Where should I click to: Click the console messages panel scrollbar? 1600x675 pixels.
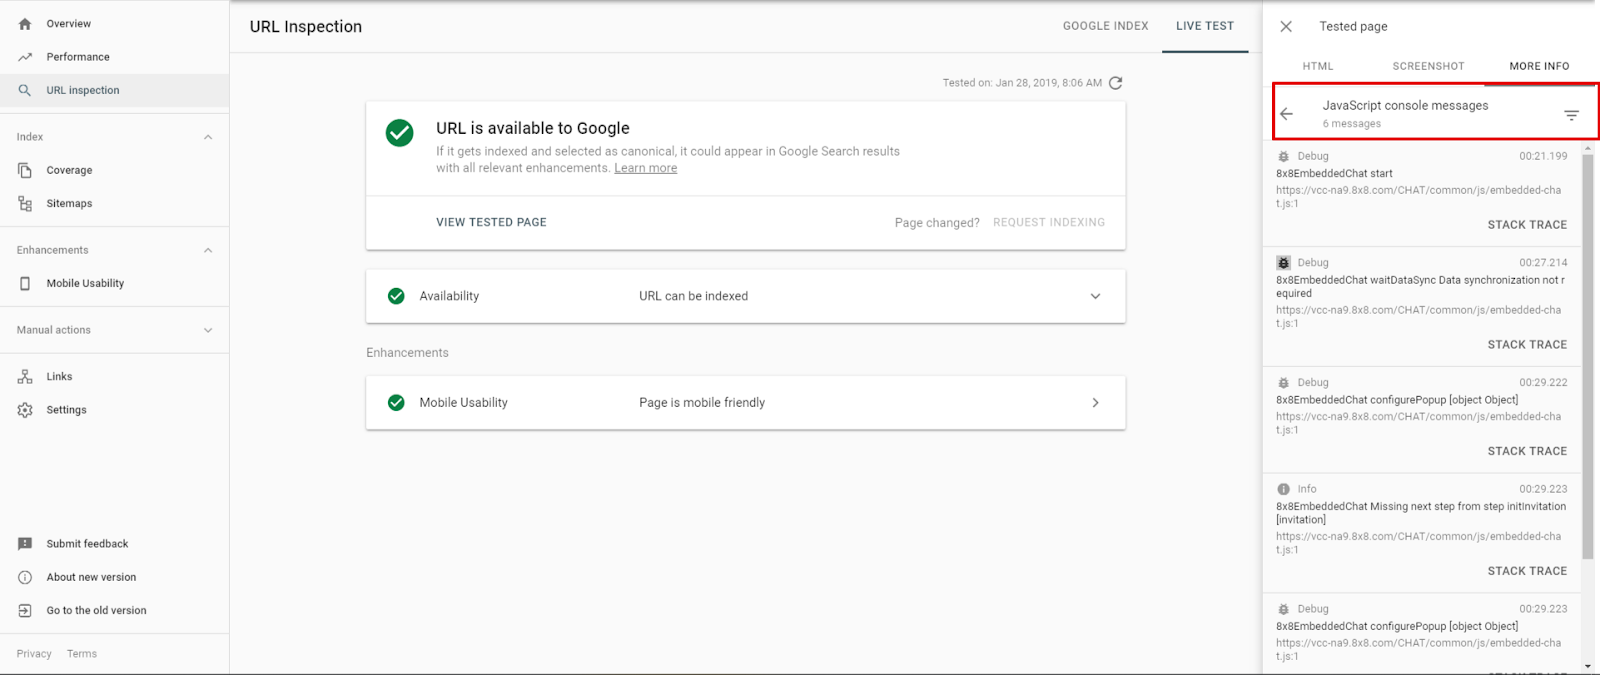pos(1588,350)
